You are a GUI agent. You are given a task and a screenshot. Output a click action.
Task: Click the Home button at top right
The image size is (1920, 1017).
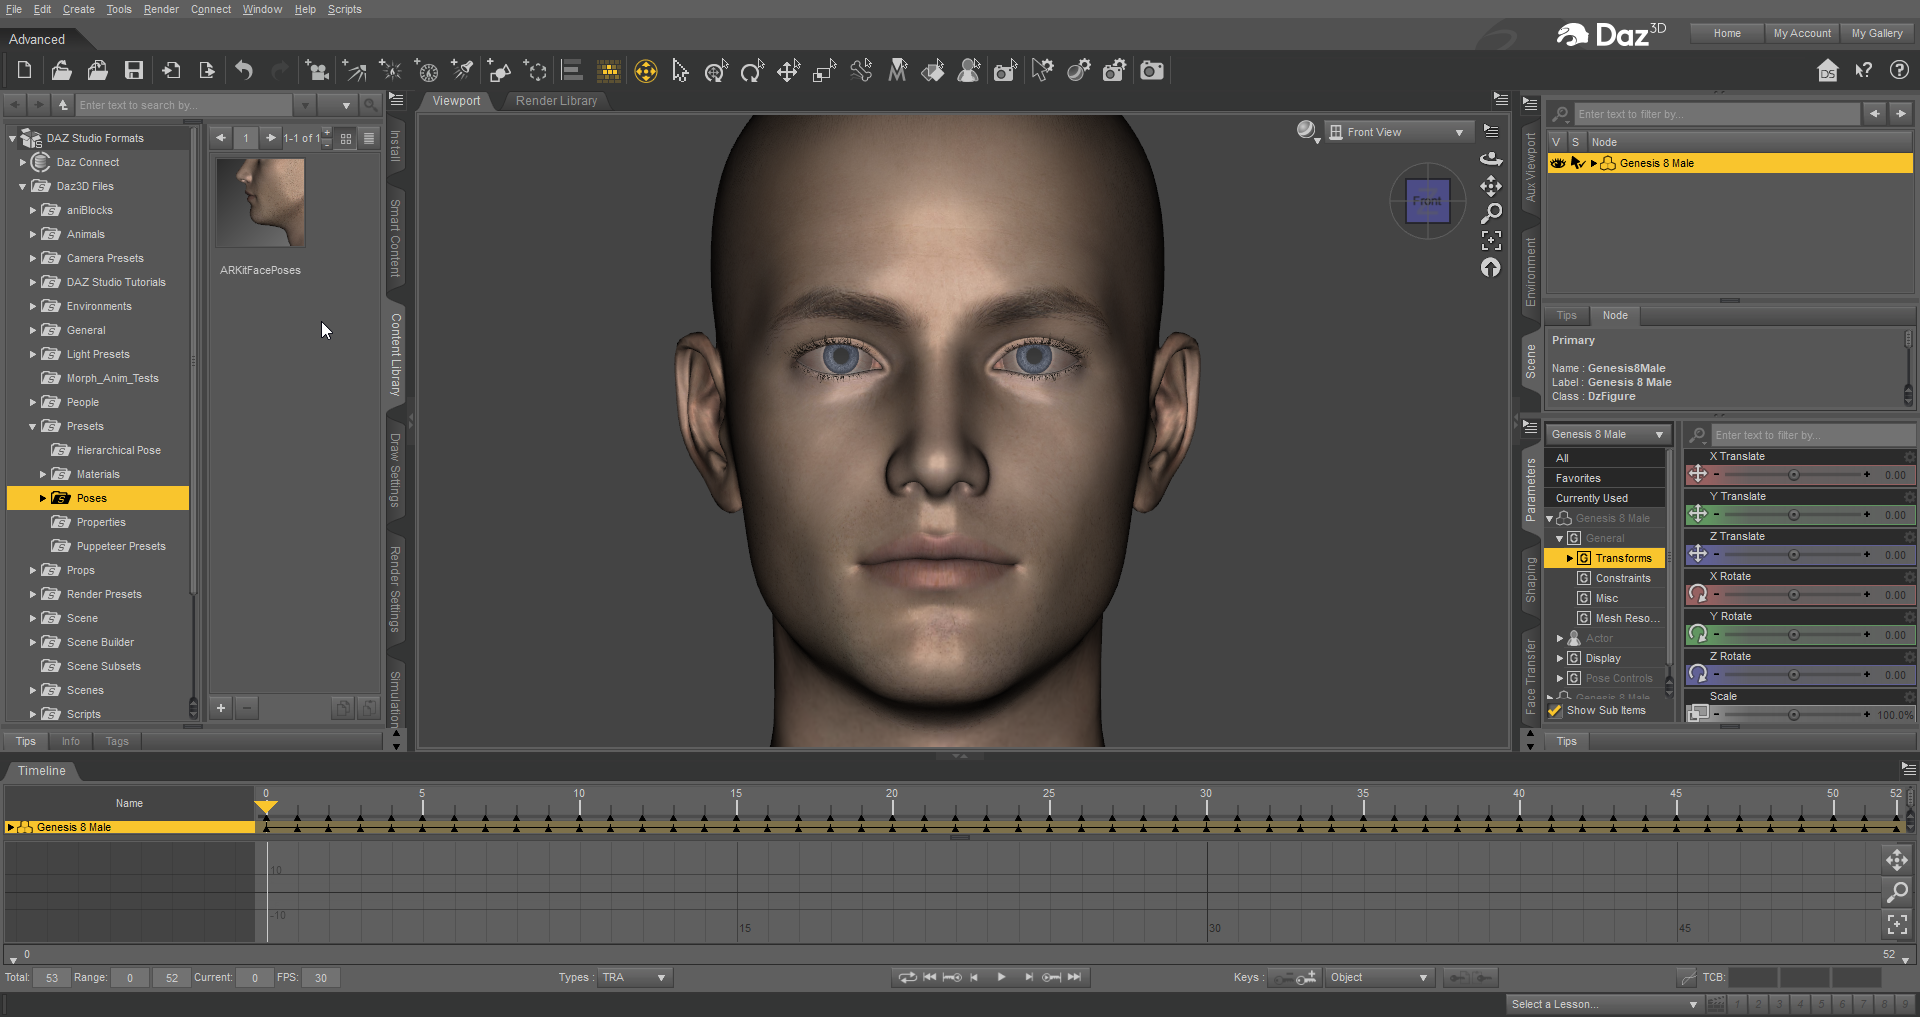click(1727, 33)
